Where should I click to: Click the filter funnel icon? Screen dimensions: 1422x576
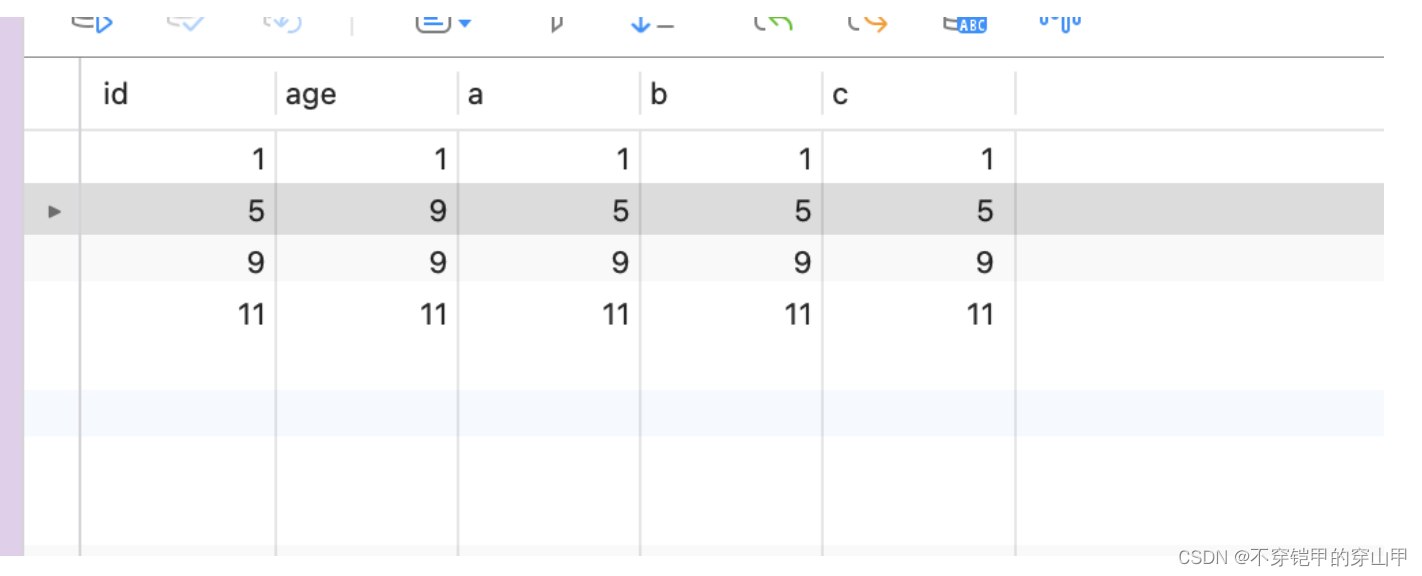[557, 22]
